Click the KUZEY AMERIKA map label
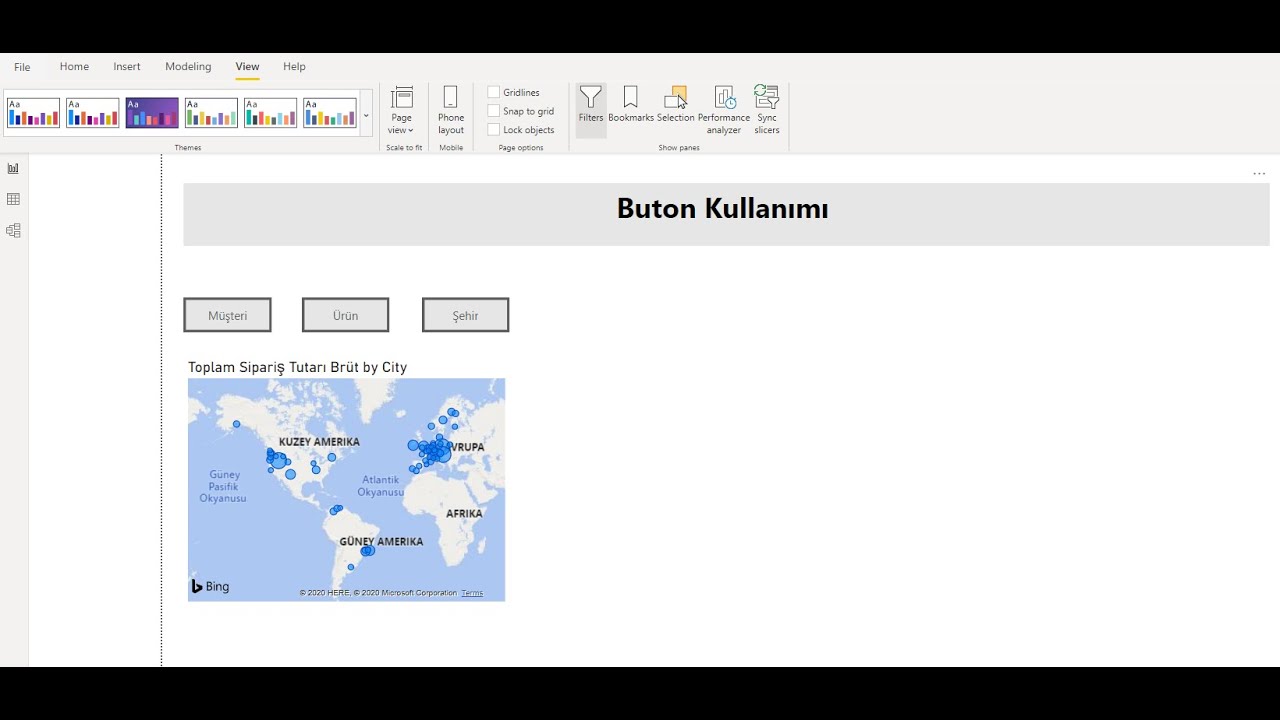This screenshot has height=720, width=1280. [319, 442]
